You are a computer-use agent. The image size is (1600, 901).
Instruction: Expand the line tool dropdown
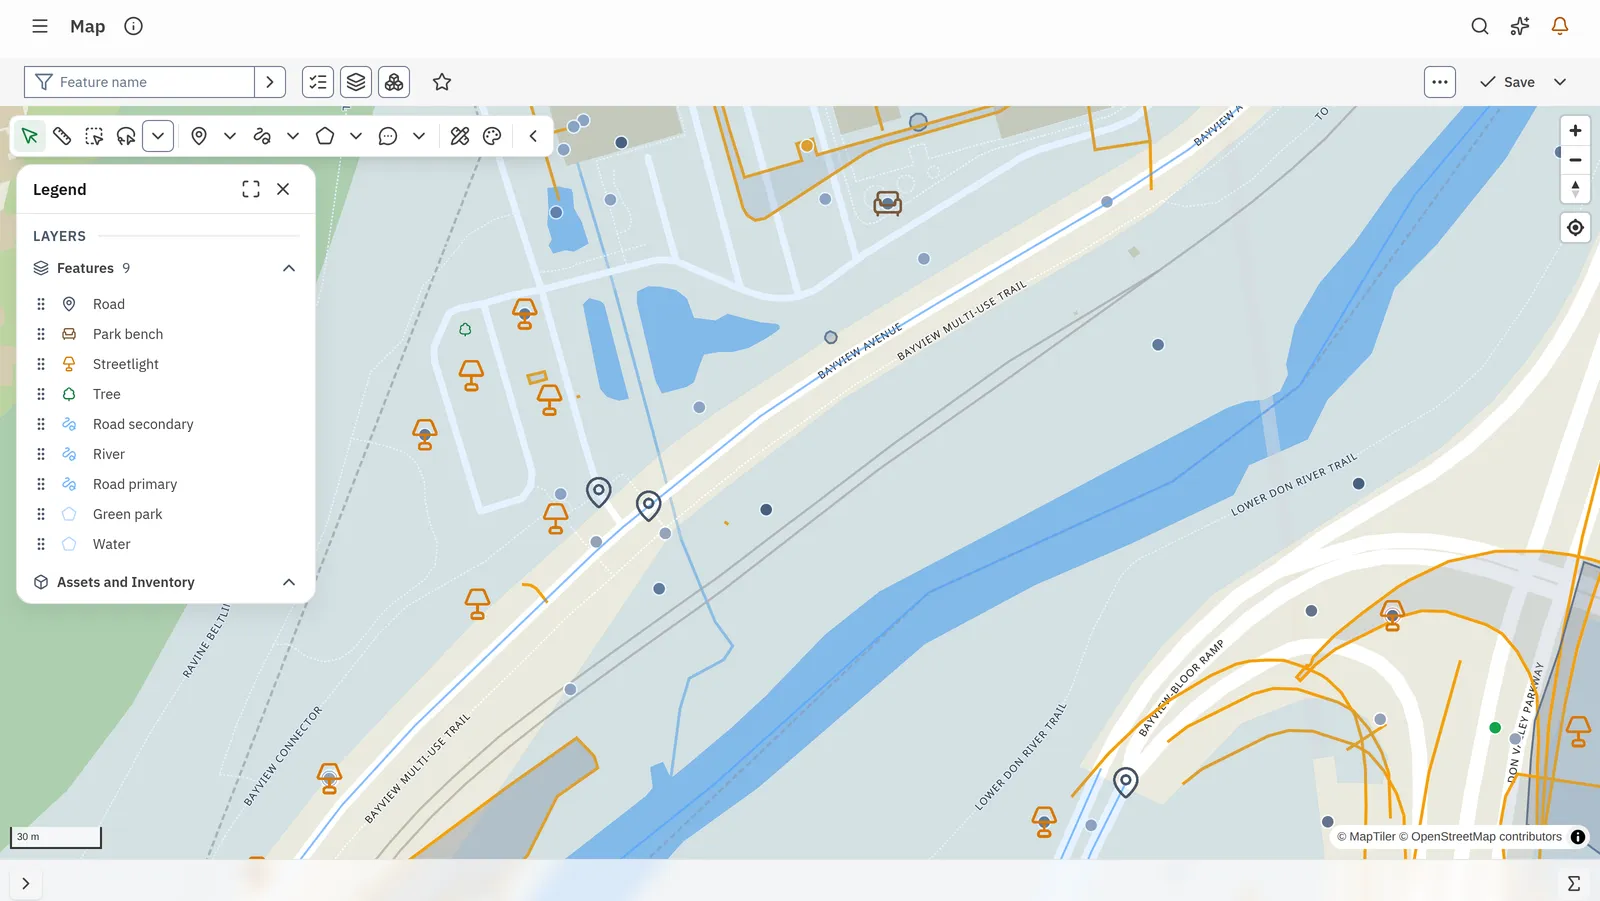292,136
